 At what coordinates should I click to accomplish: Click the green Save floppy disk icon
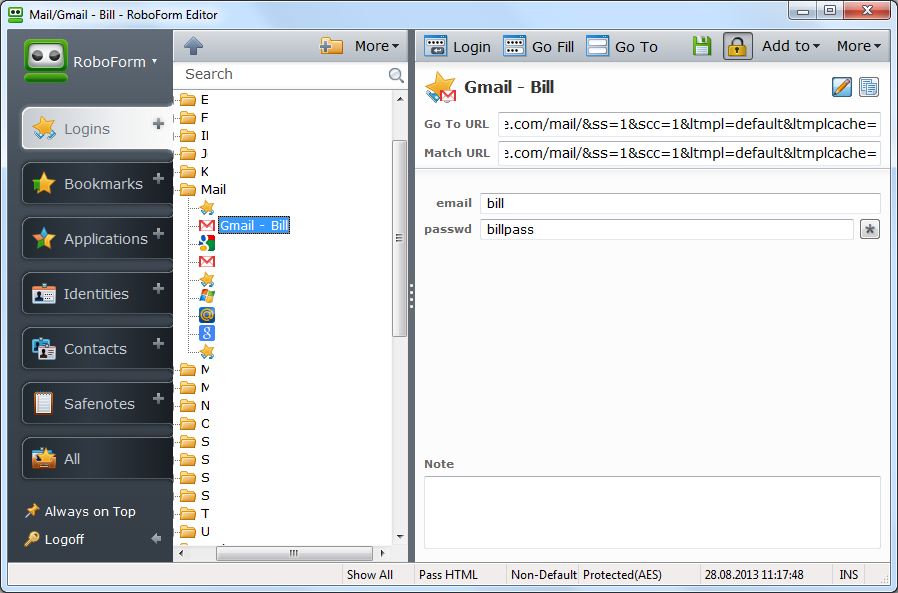(702, 46)
